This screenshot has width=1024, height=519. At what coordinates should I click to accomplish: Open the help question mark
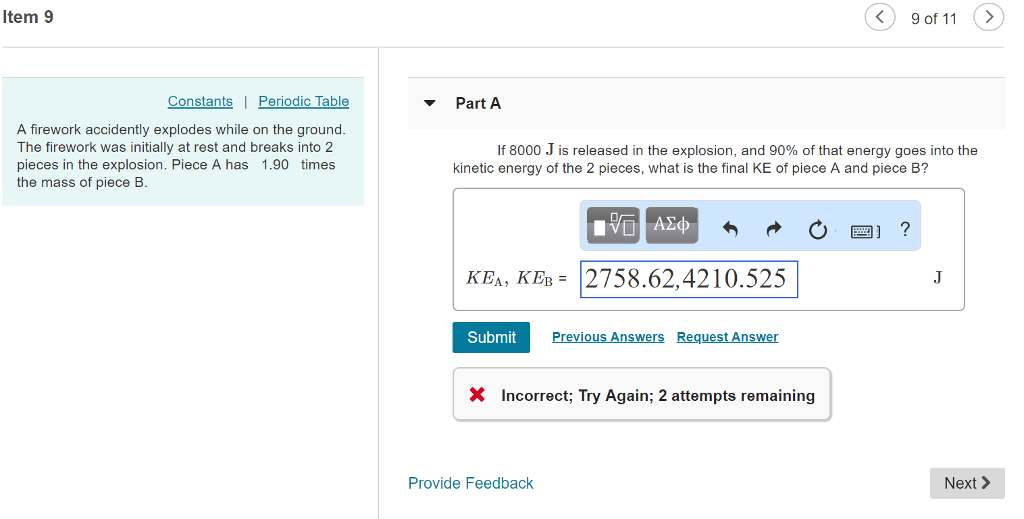pos(905,229)
